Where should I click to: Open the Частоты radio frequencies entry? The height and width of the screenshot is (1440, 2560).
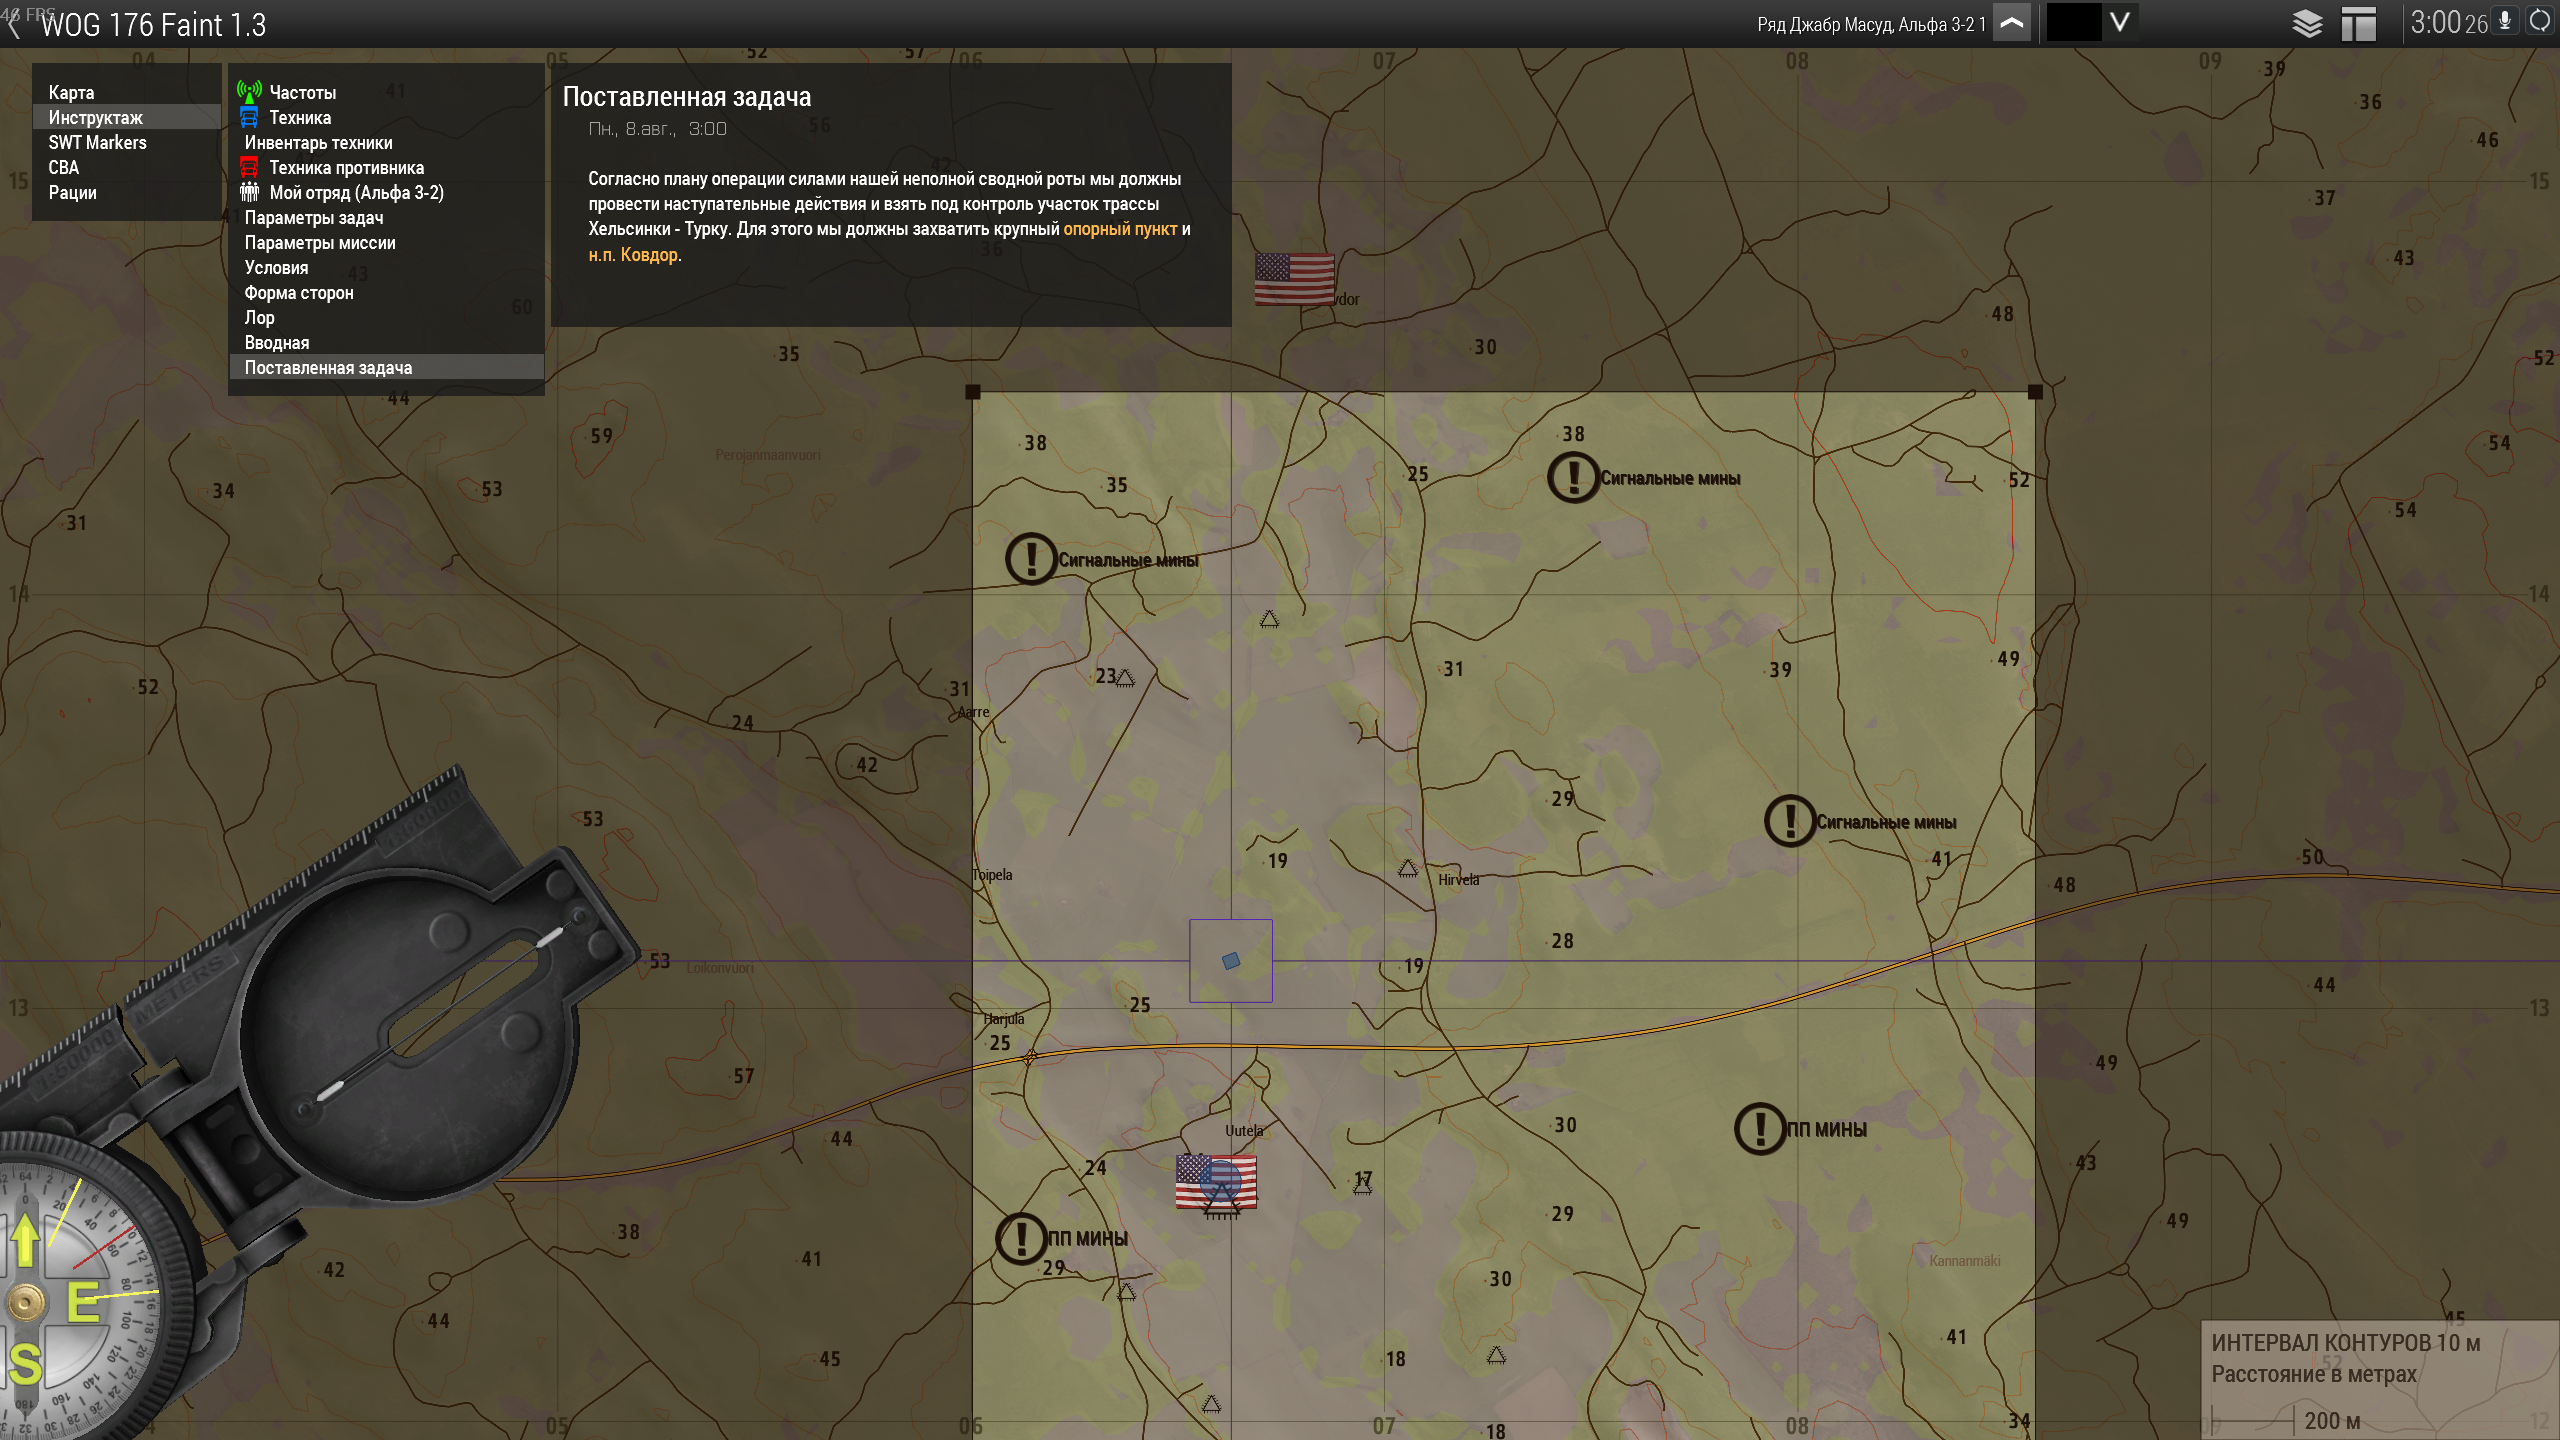pyautogui.click(x=302, y=92)
